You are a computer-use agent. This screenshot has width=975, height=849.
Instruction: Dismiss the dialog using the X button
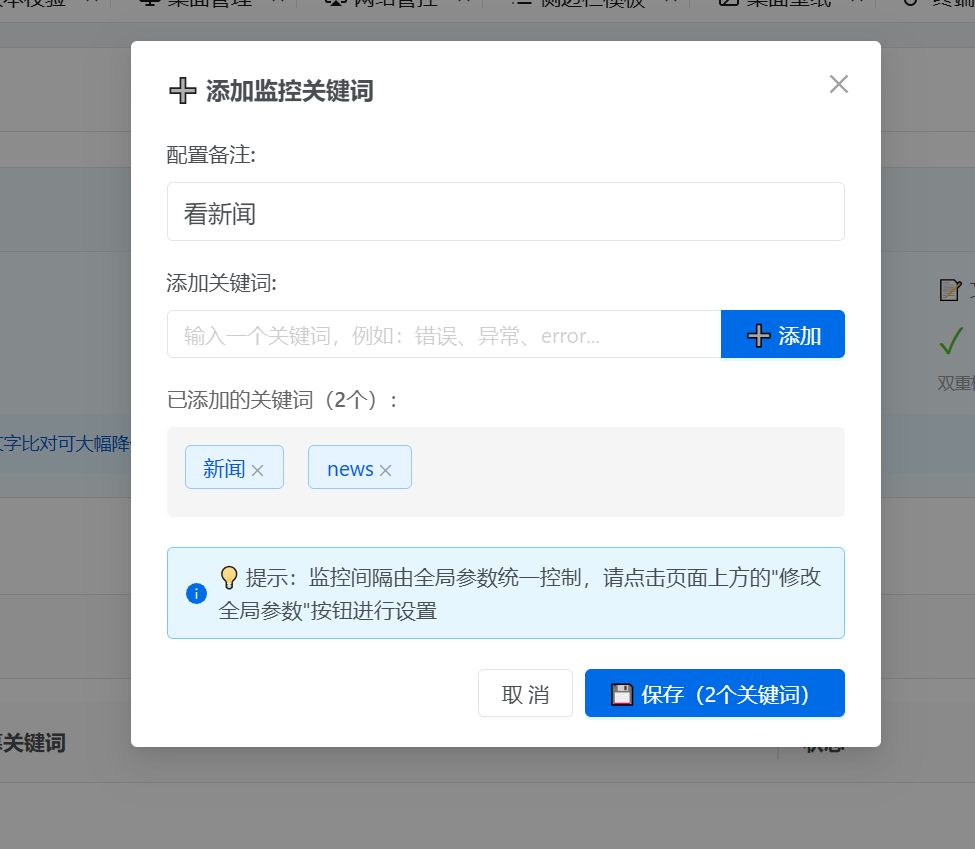838,84
